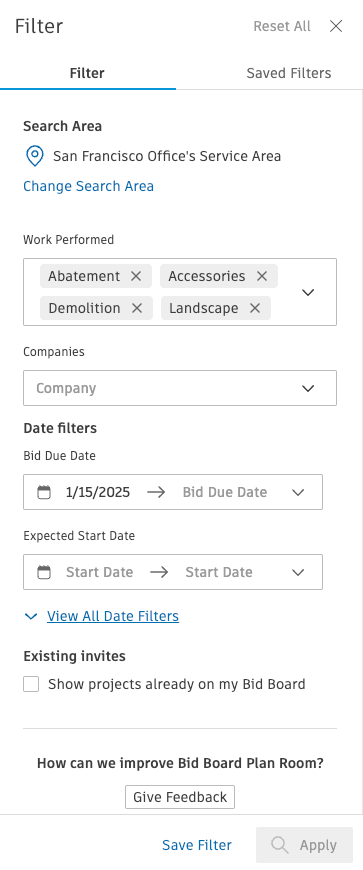Remove the Demolition tag

click(x=137, y=308)
